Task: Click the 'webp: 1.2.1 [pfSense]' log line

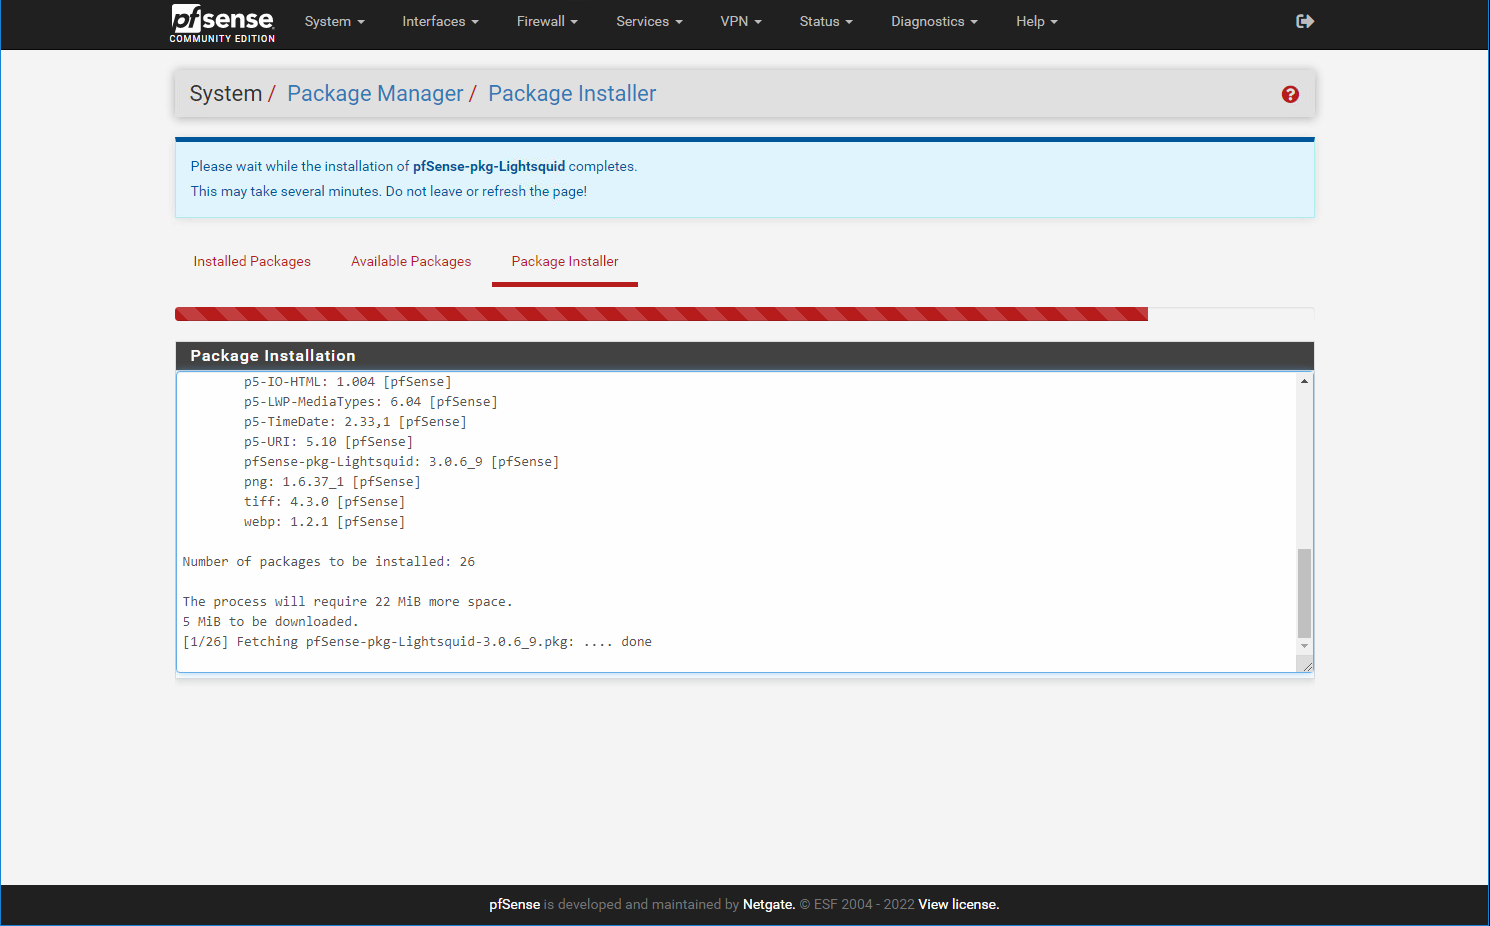Action: point(324,522)
